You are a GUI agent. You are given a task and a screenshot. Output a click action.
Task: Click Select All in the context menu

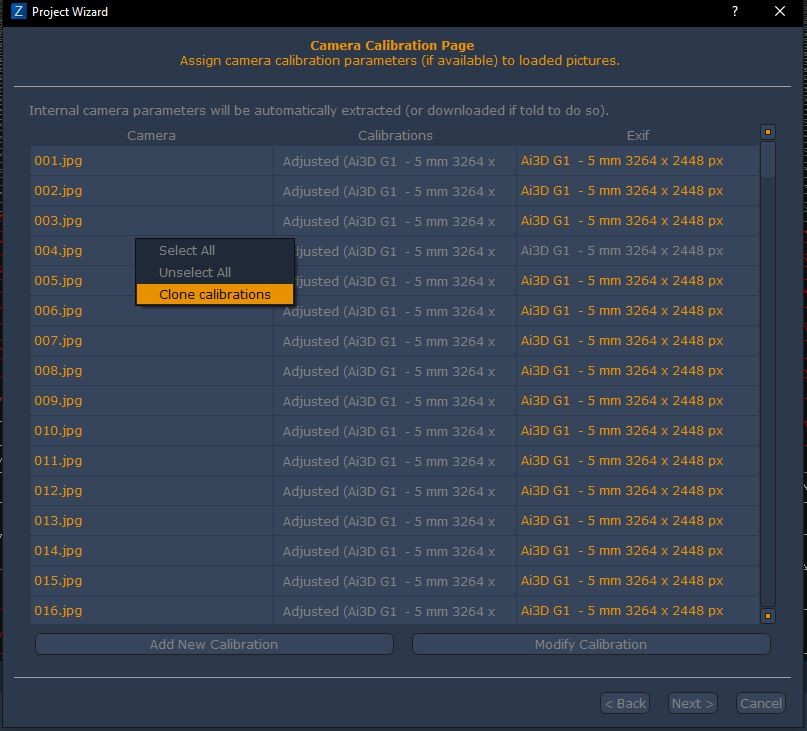[187, 251]
